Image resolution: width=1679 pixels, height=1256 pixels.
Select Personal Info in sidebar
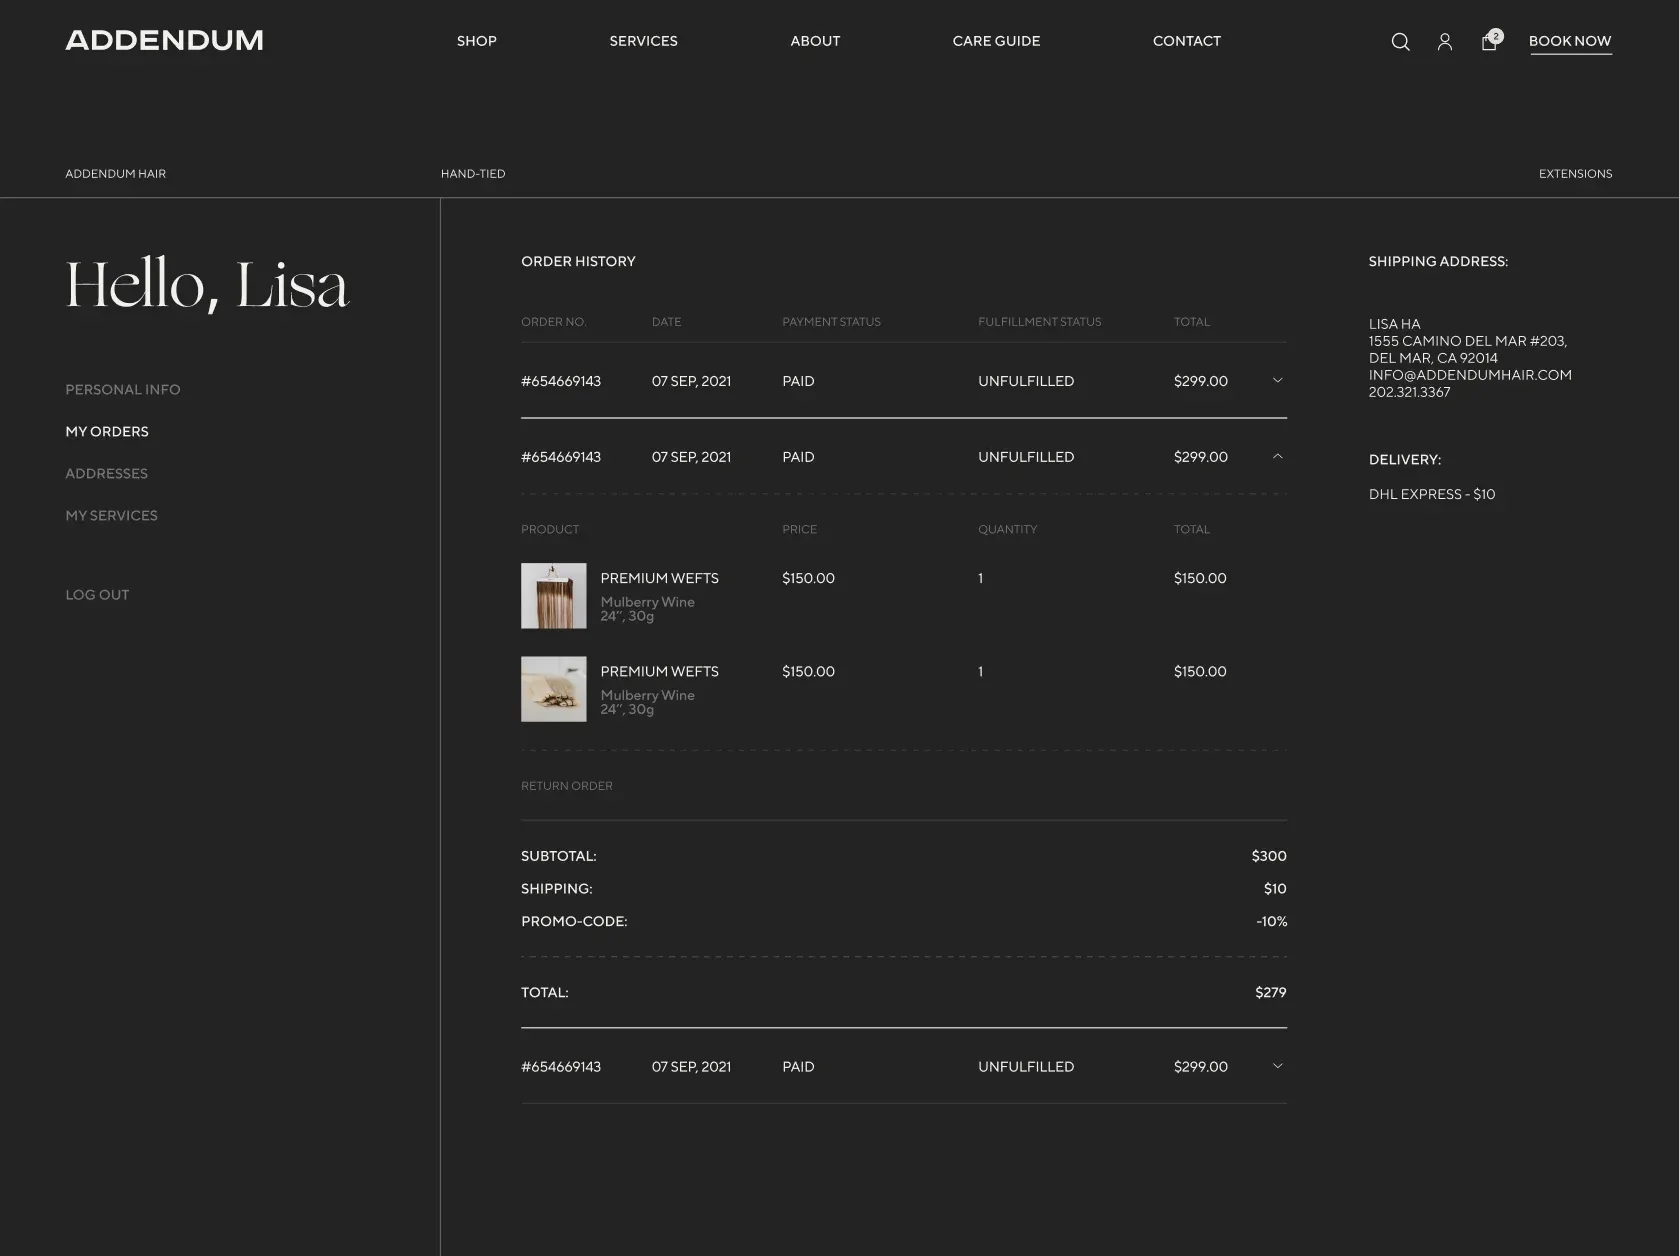coord(123,390)
